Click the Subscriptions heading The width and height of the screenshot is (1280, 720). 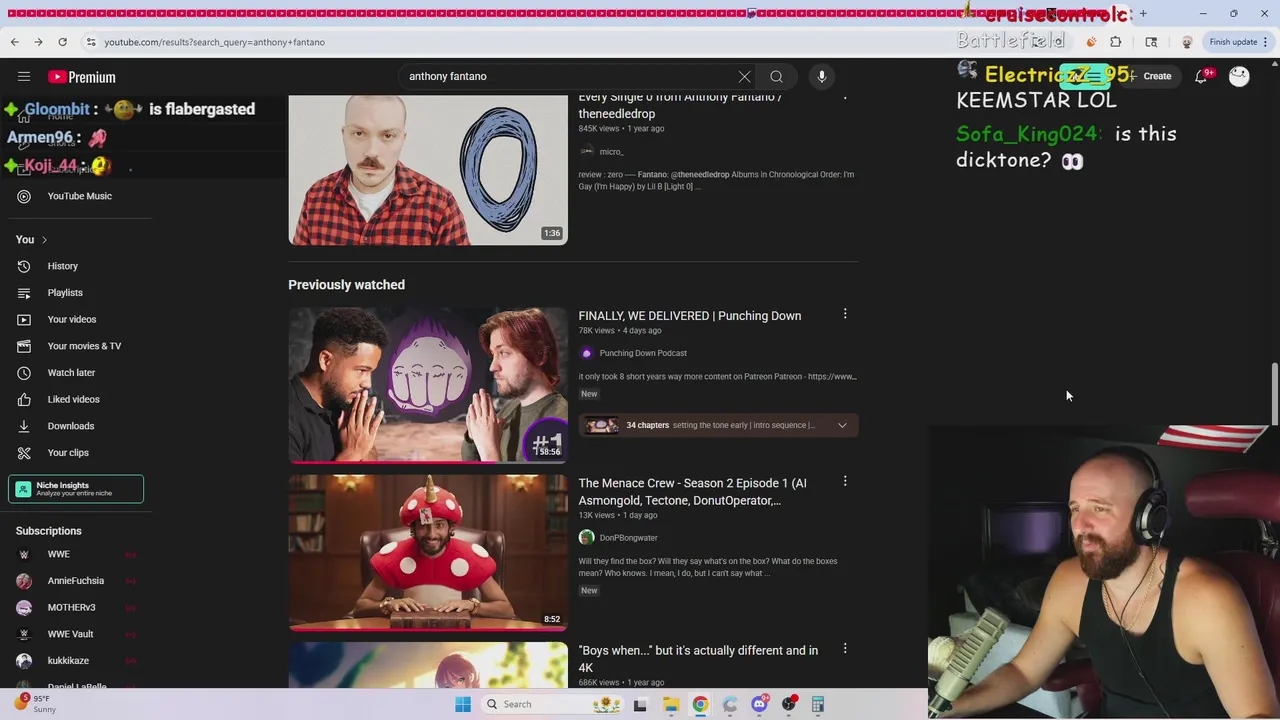coord(48,531)
